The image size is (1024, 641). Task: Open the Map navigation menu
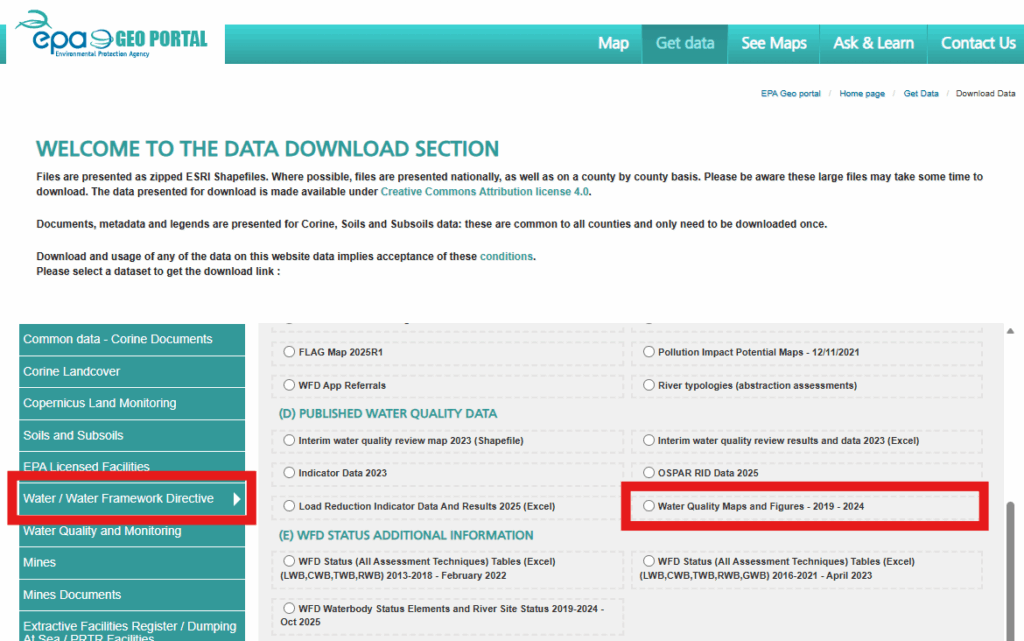tap(613, 43)
